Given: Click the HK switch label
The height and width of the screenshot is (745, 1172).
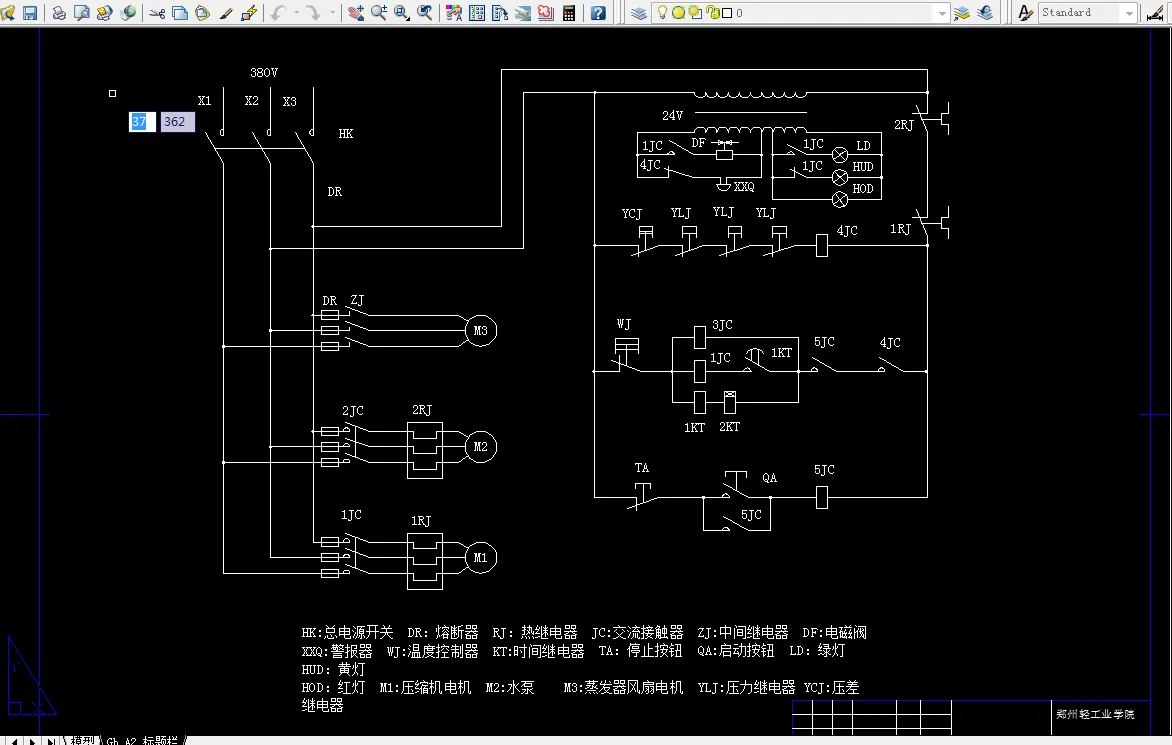Looking at the screenshot, I should pyautogui.click(x=345, y=134).
